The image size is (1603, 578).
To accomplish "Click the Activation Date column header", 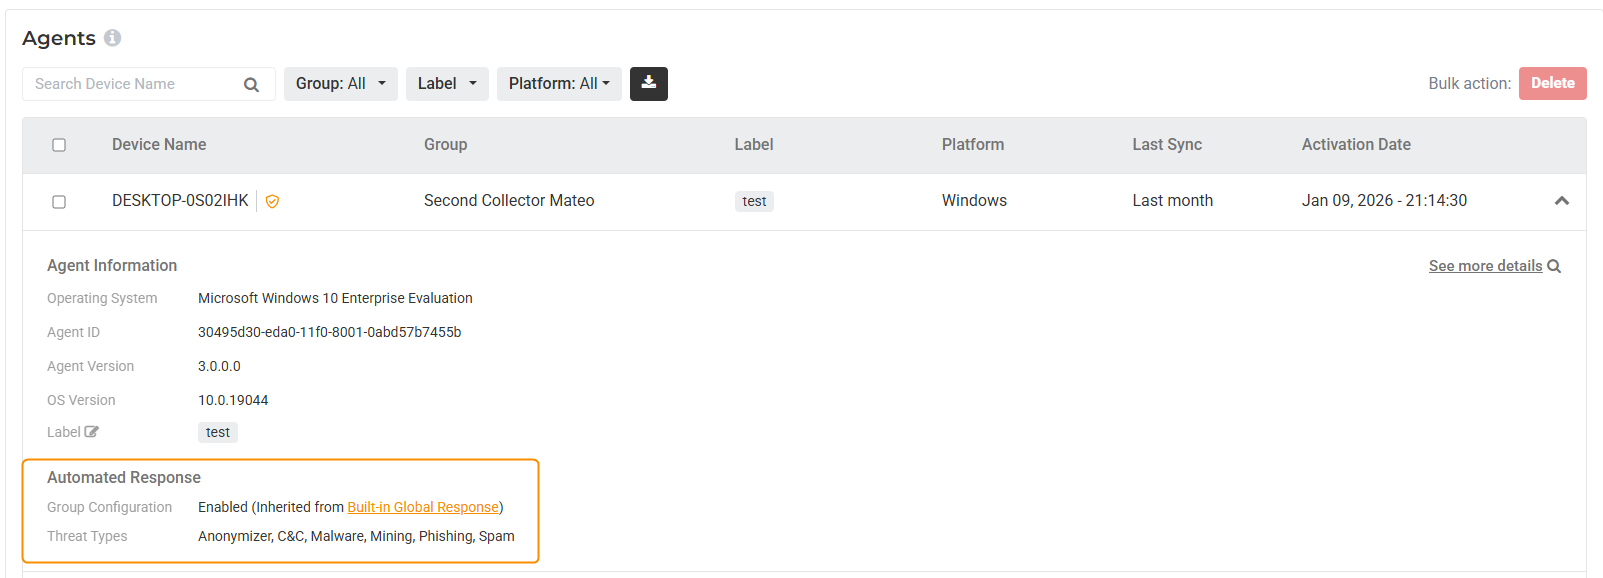I will coord(1355,145).
